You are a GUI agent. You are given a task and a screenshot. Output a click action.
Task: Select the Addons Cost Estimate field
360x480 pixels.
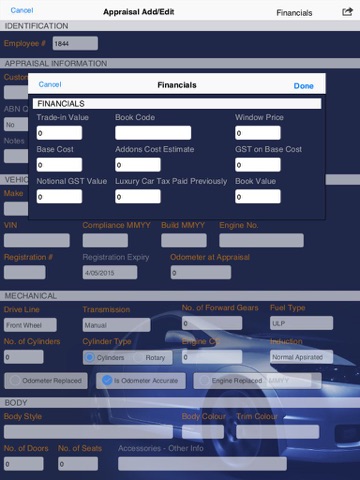click(138, 165)
